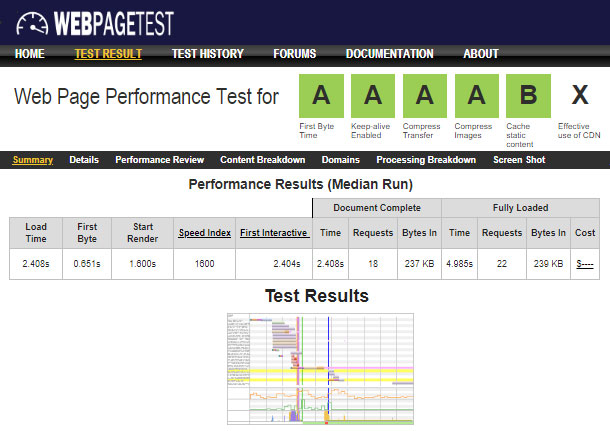The height and width of the screenshot is (431, 610).
Task: Click the Effective use of CDN X grade
Action: [580, 95]
